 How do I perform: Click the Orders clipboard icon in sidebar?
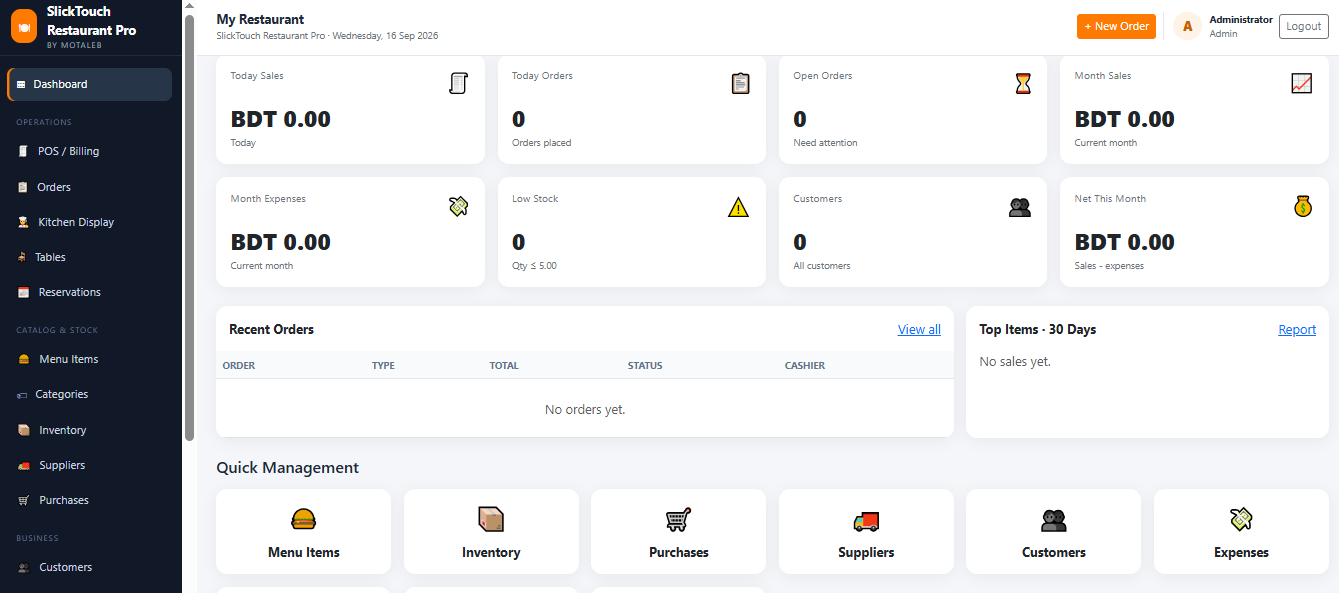(23, 187)
